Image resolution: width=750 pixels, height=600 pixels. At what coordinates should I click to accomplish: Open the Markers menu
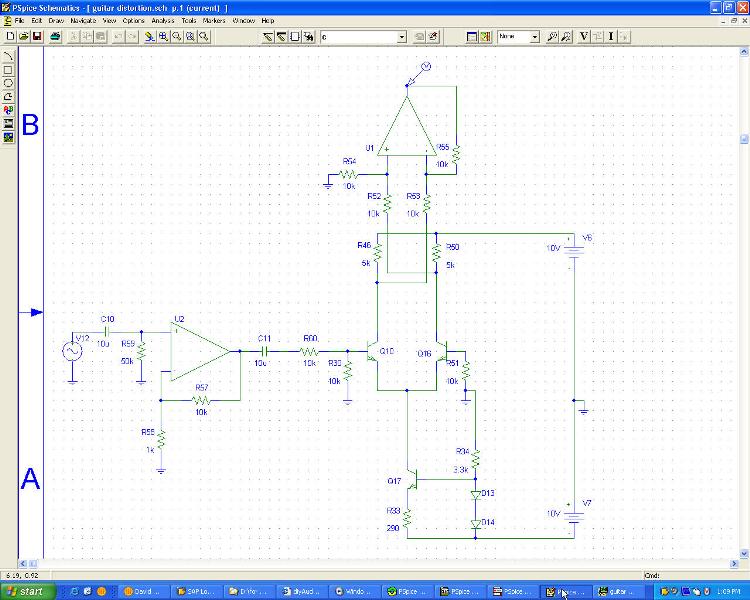click(x=214, y=21)
